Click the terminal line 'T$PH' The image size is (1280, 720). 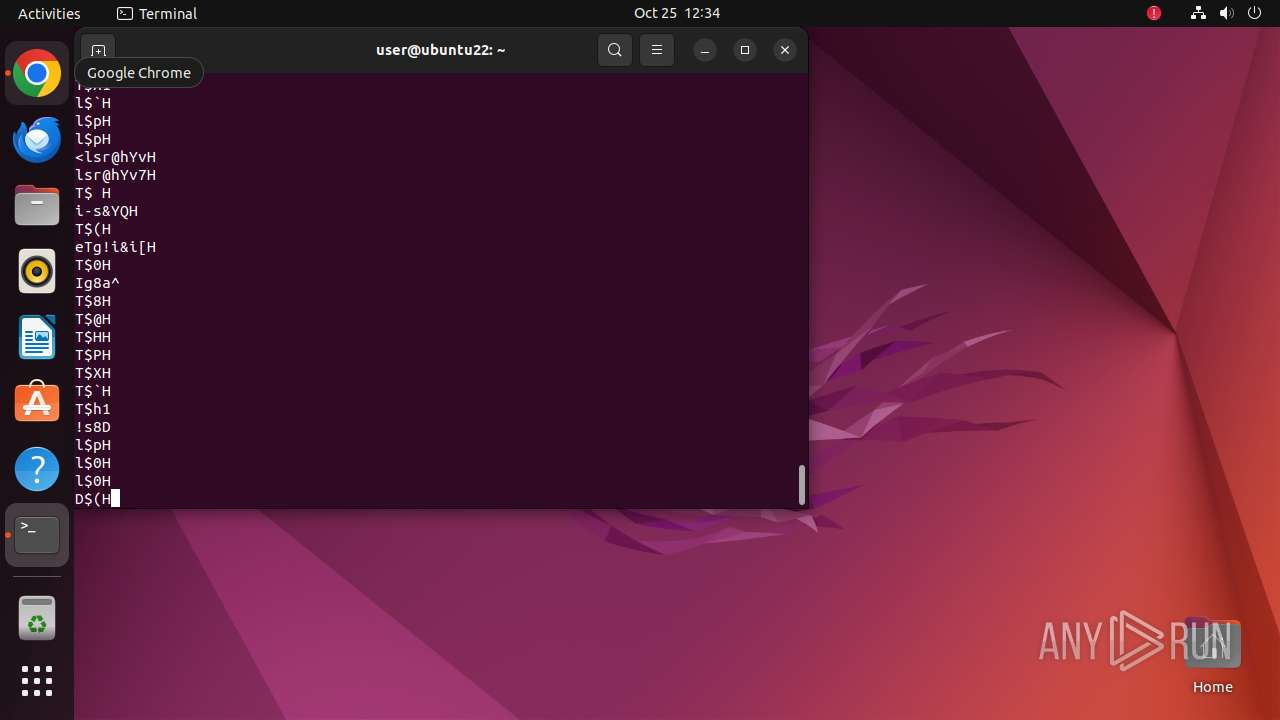(93, 355)
